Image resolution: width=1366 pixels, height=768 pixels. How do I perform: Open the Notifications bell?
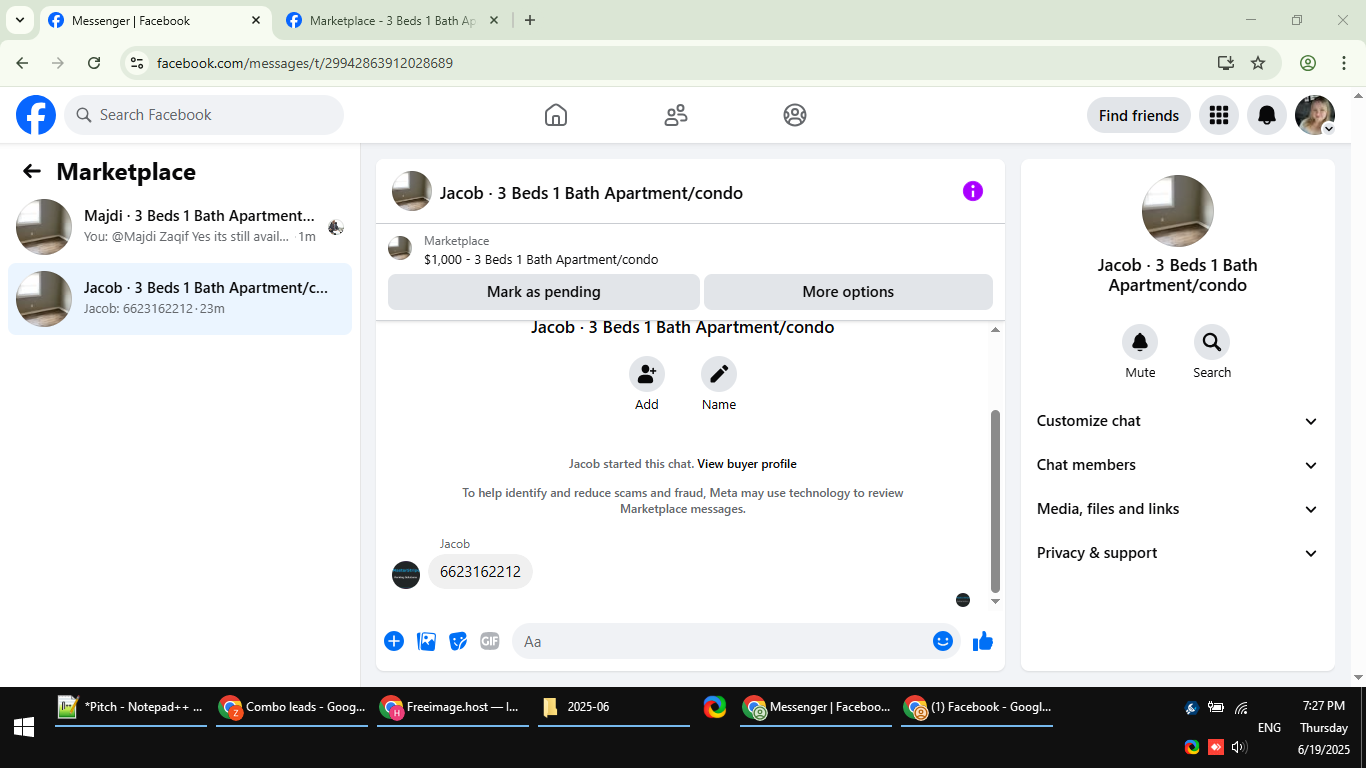[x=1267, y=115]
